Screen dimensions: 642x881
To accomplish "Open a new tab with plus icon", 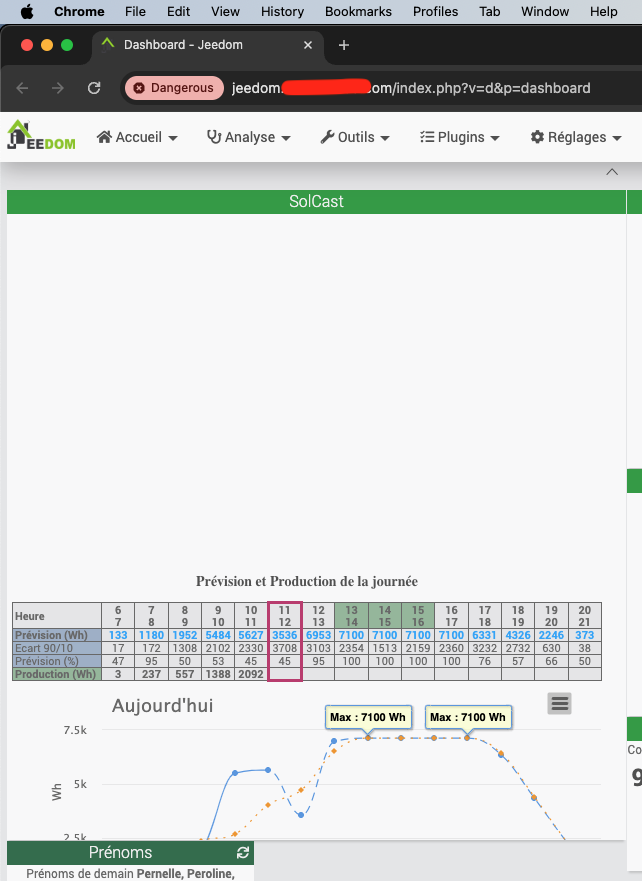I will click(344, 45).
